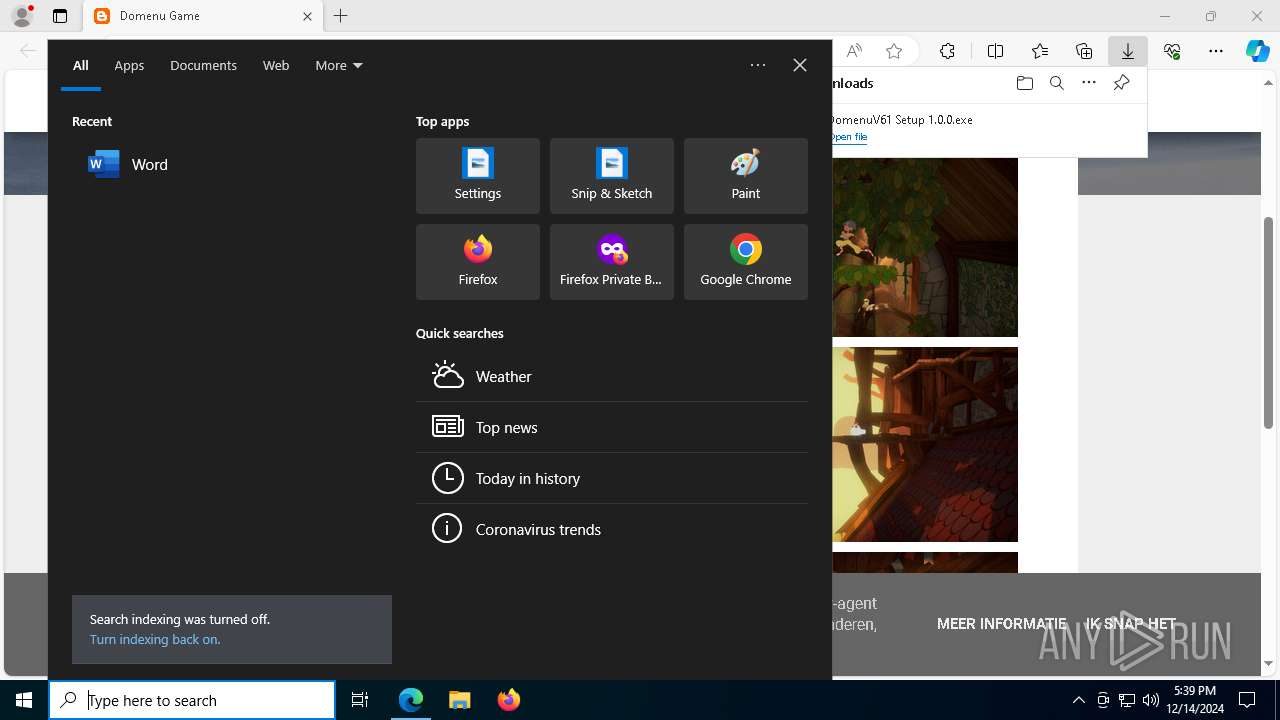Click Open file link under download
Screen dimensions: 1280x720
click(x=849, y=137)
